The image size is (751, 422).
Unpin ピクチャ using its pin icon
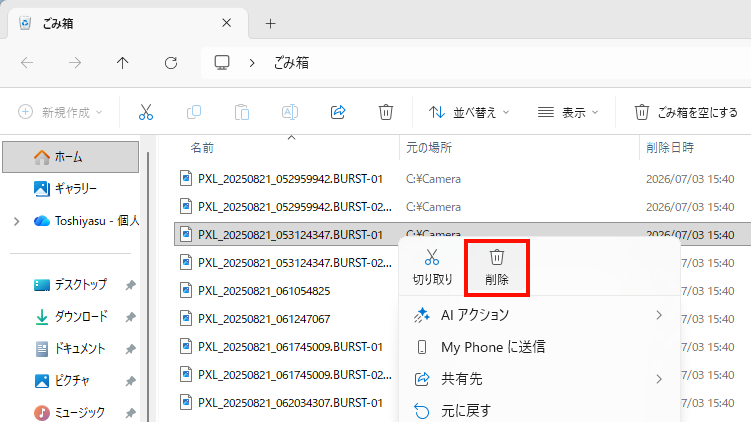130,381
